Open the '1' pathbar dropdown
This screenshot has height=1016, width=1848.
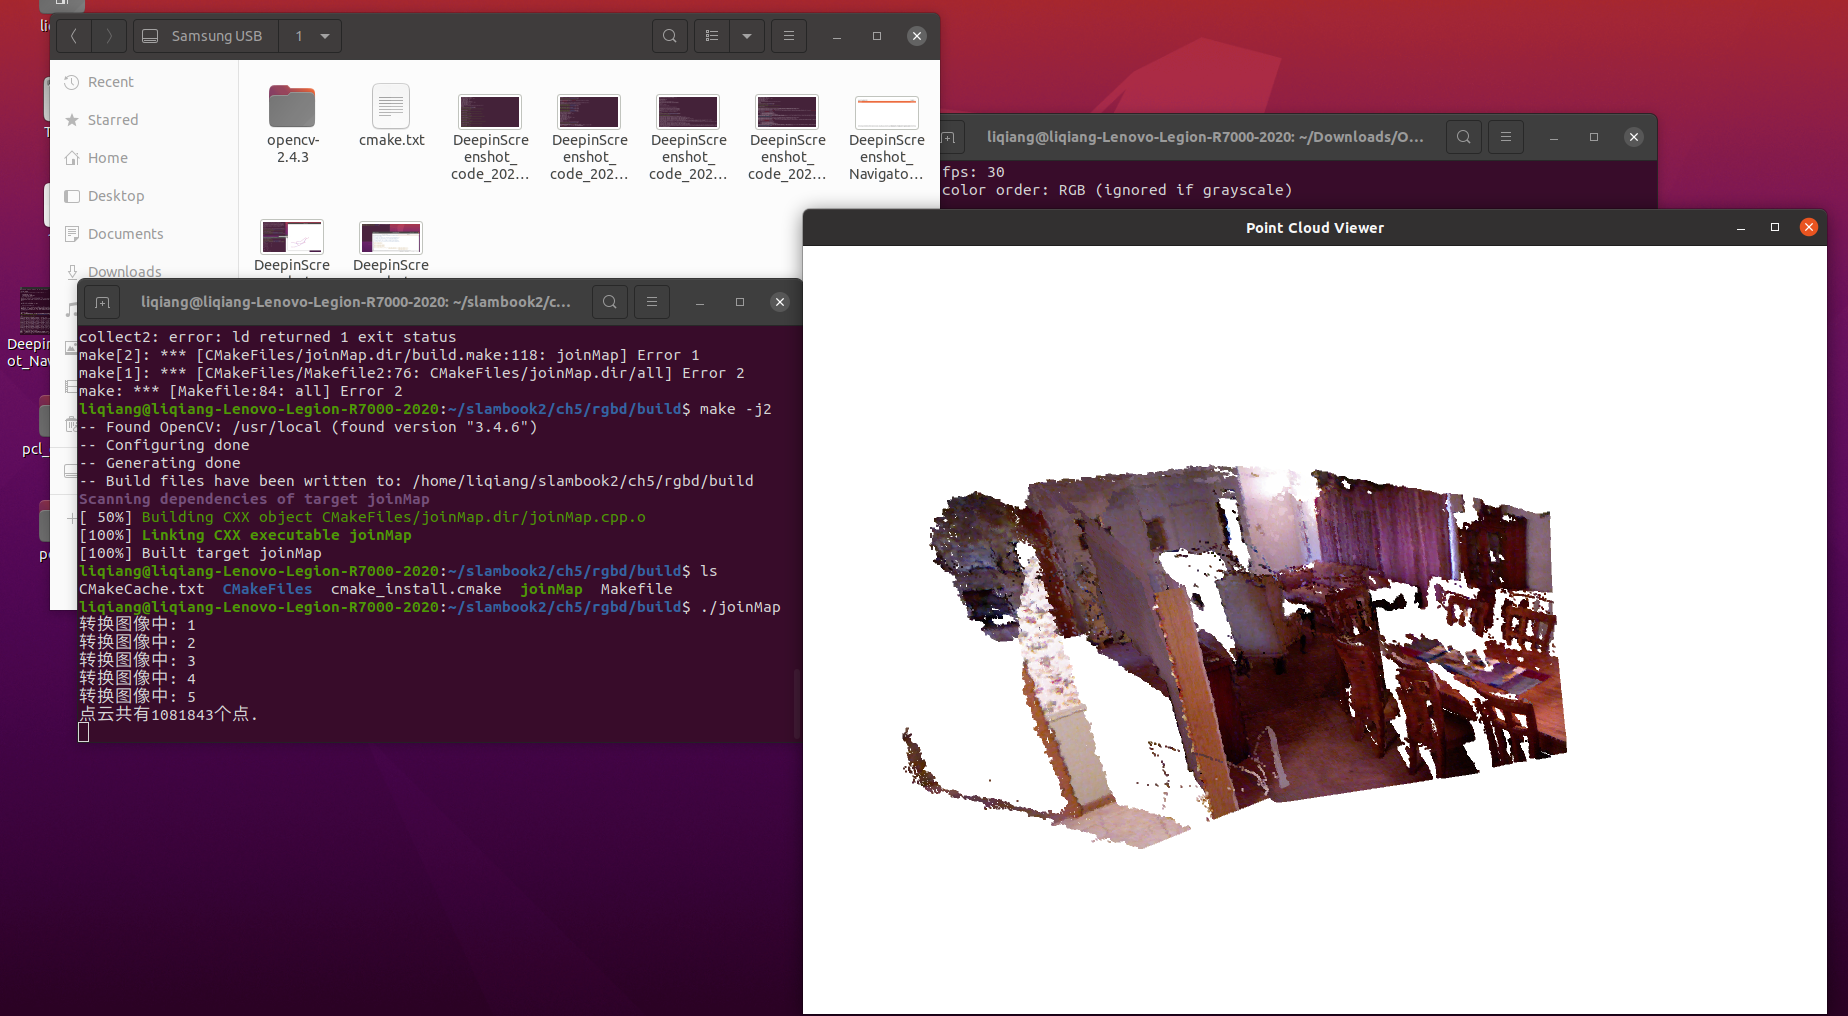pos(310,35)
